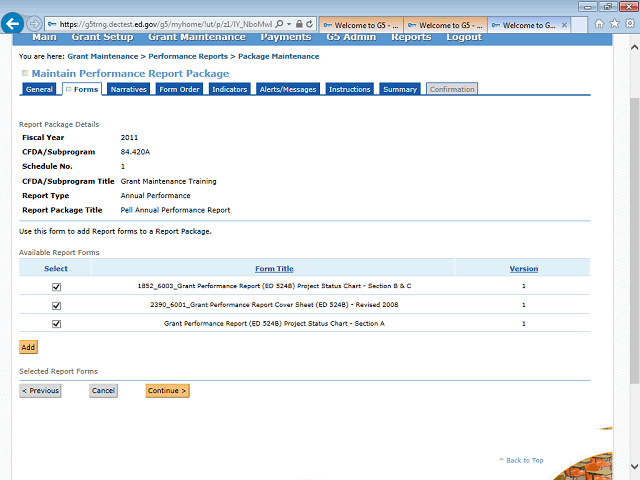Switch to the Indicators tab
The image size is (640, 480).
pos(229,89)
